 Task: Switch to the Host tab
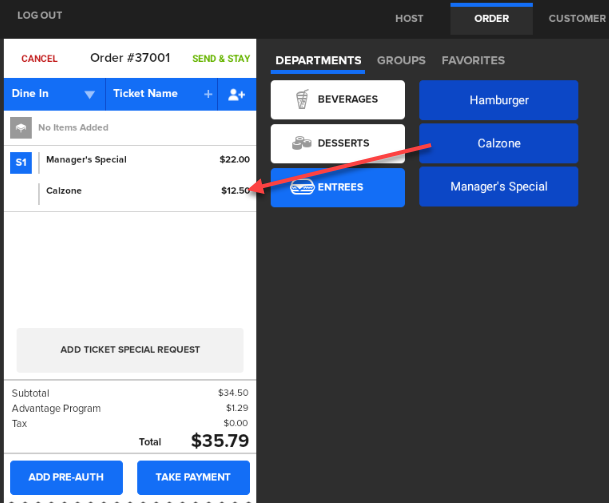409,18
